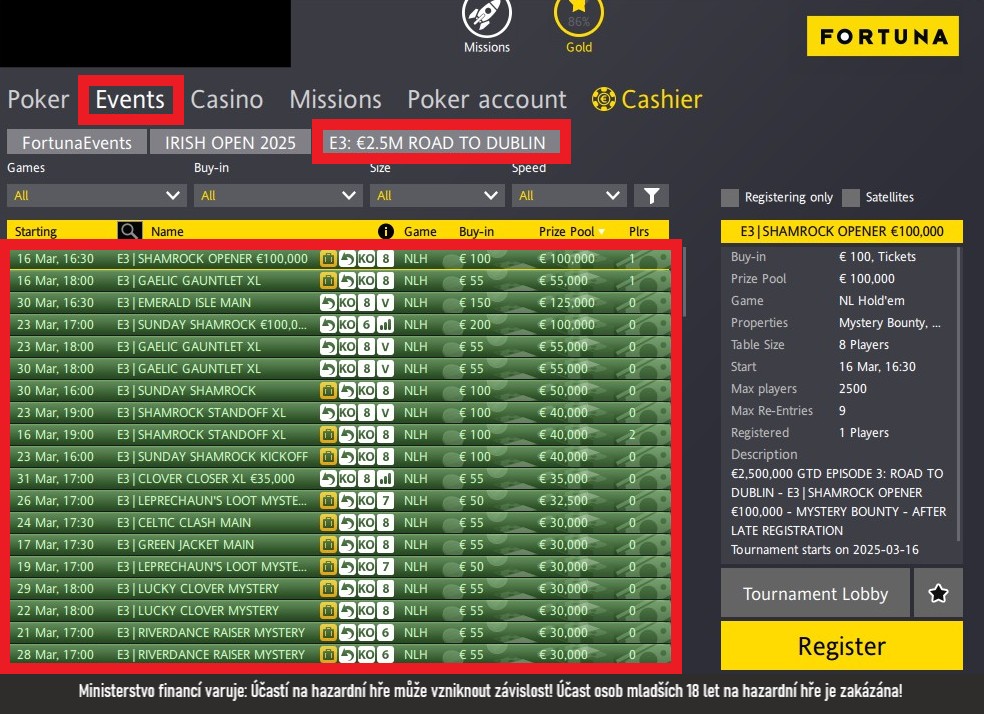Toggle the Satellites checkbox
984x714 pixels.
point(851,198)
